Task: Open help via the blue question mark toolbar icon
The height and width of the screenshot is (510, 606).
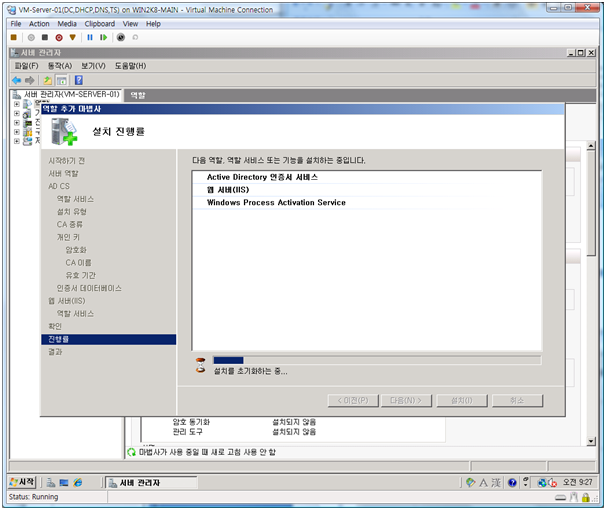Action: click(79, 80)
